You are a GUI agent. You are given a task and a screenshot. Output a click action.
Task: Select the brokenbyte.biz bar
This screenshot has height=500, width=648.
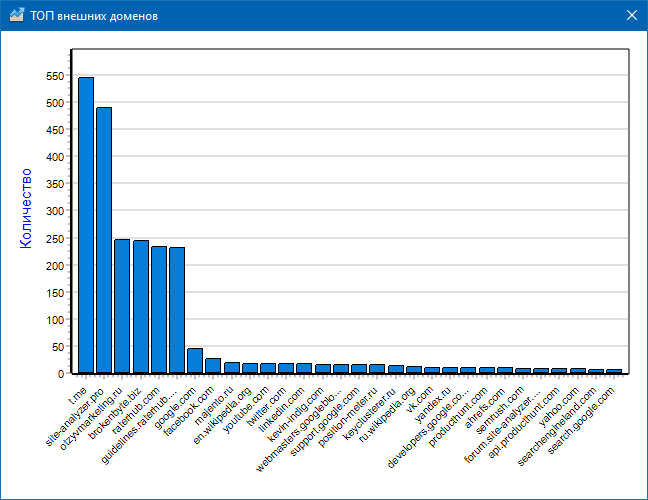[141, 307]
